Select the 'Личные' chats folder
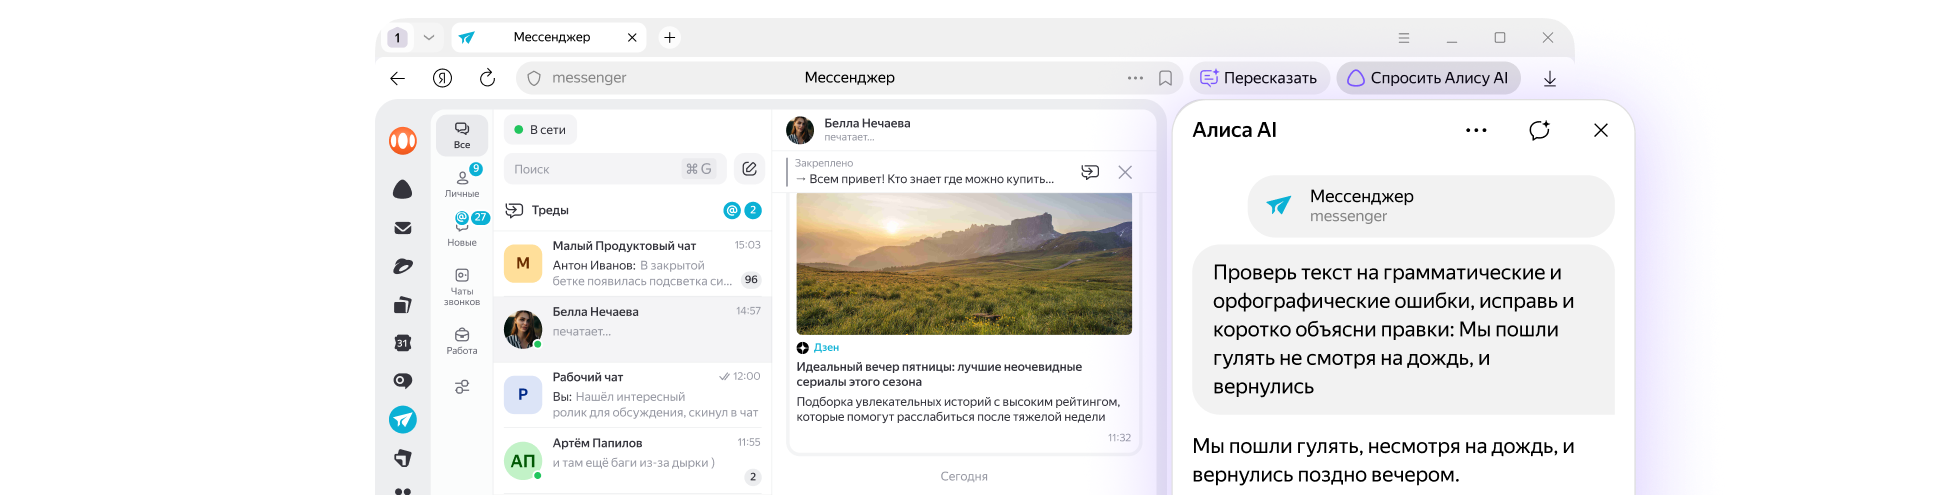 coord(462,183)
